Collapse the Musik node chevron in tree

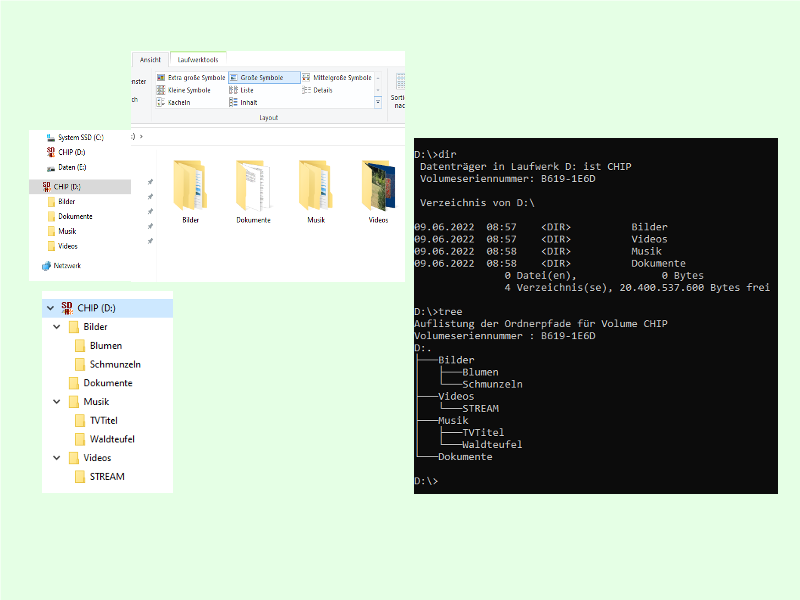pos(57,402)
